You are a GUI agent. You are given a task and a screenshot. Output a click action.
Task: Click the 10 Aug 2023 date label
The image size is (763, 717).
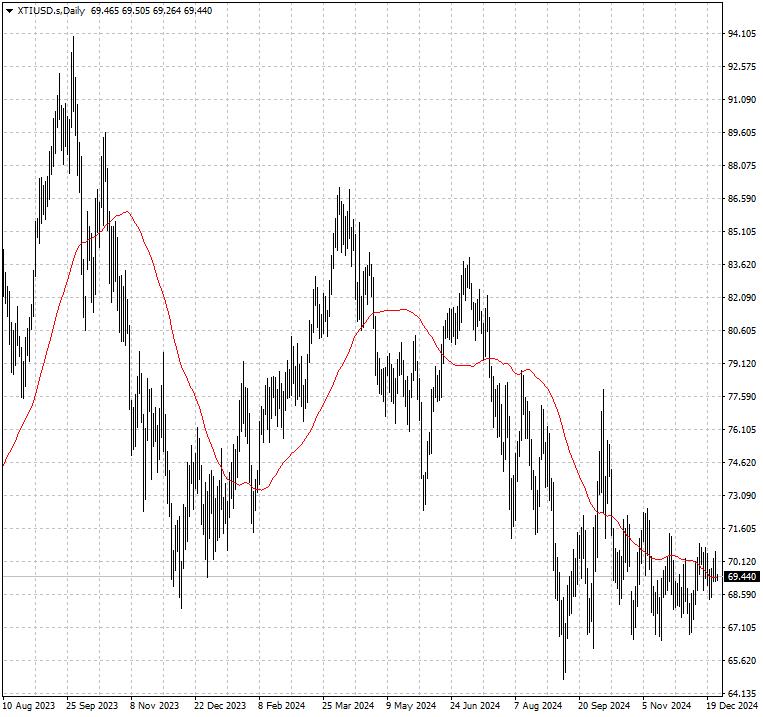29,706
